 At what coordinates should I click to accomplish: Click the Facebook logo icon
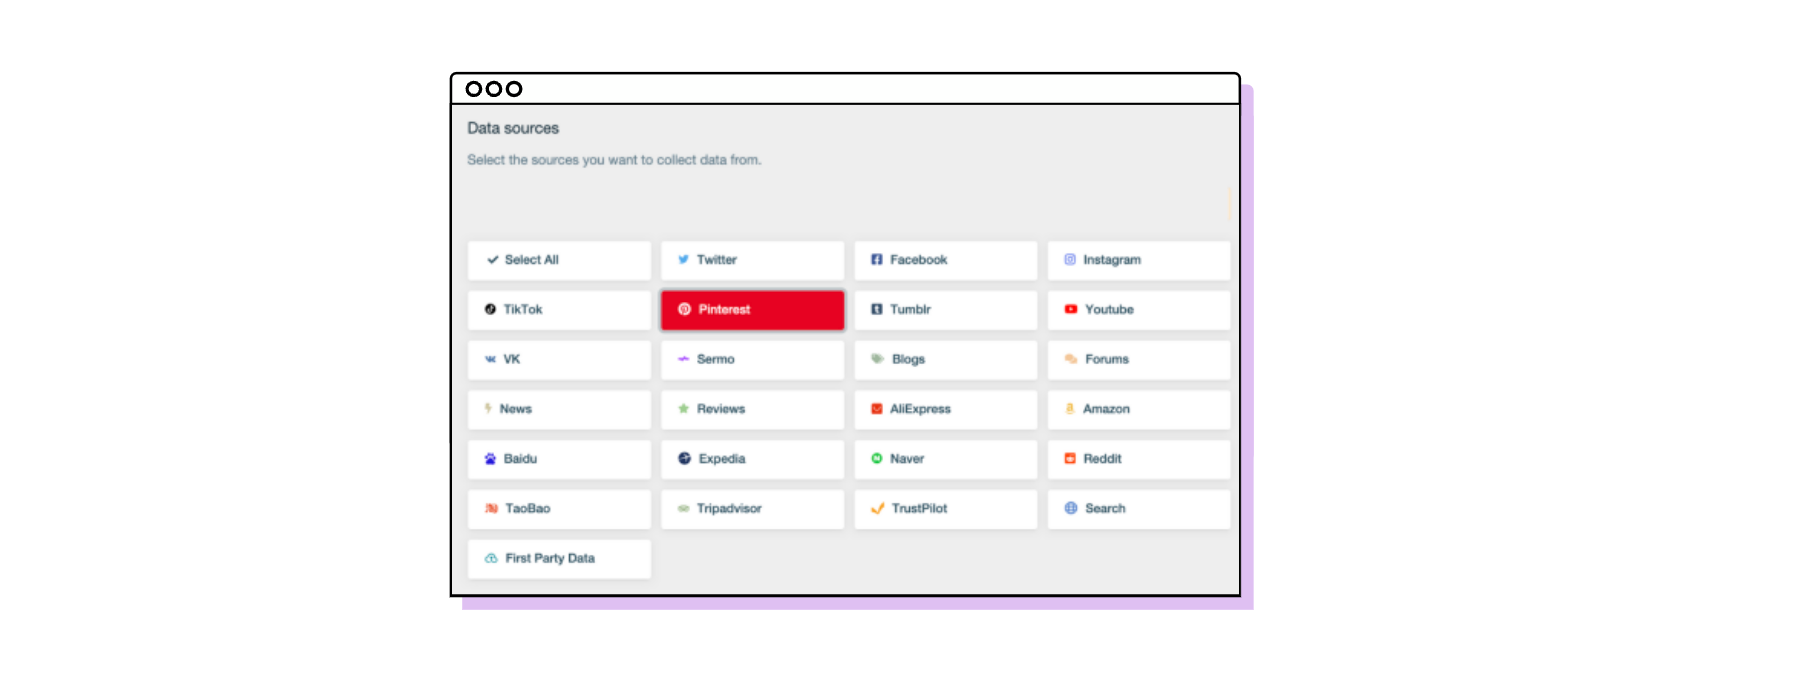click(877, 260)
